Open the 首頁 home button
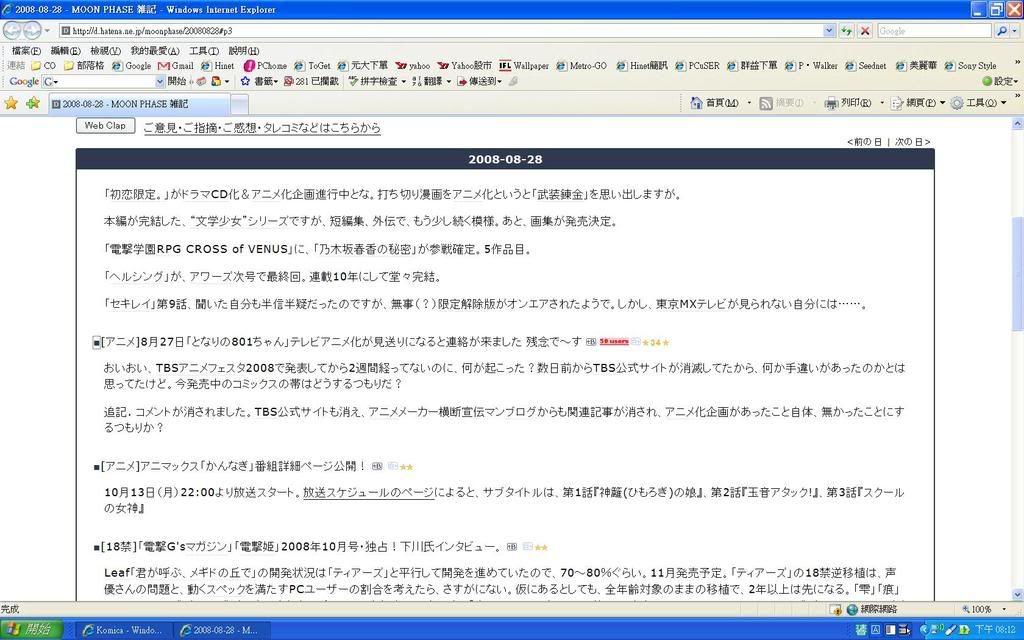The width and height of the screenshot is (1024, 640). (715, 103)
